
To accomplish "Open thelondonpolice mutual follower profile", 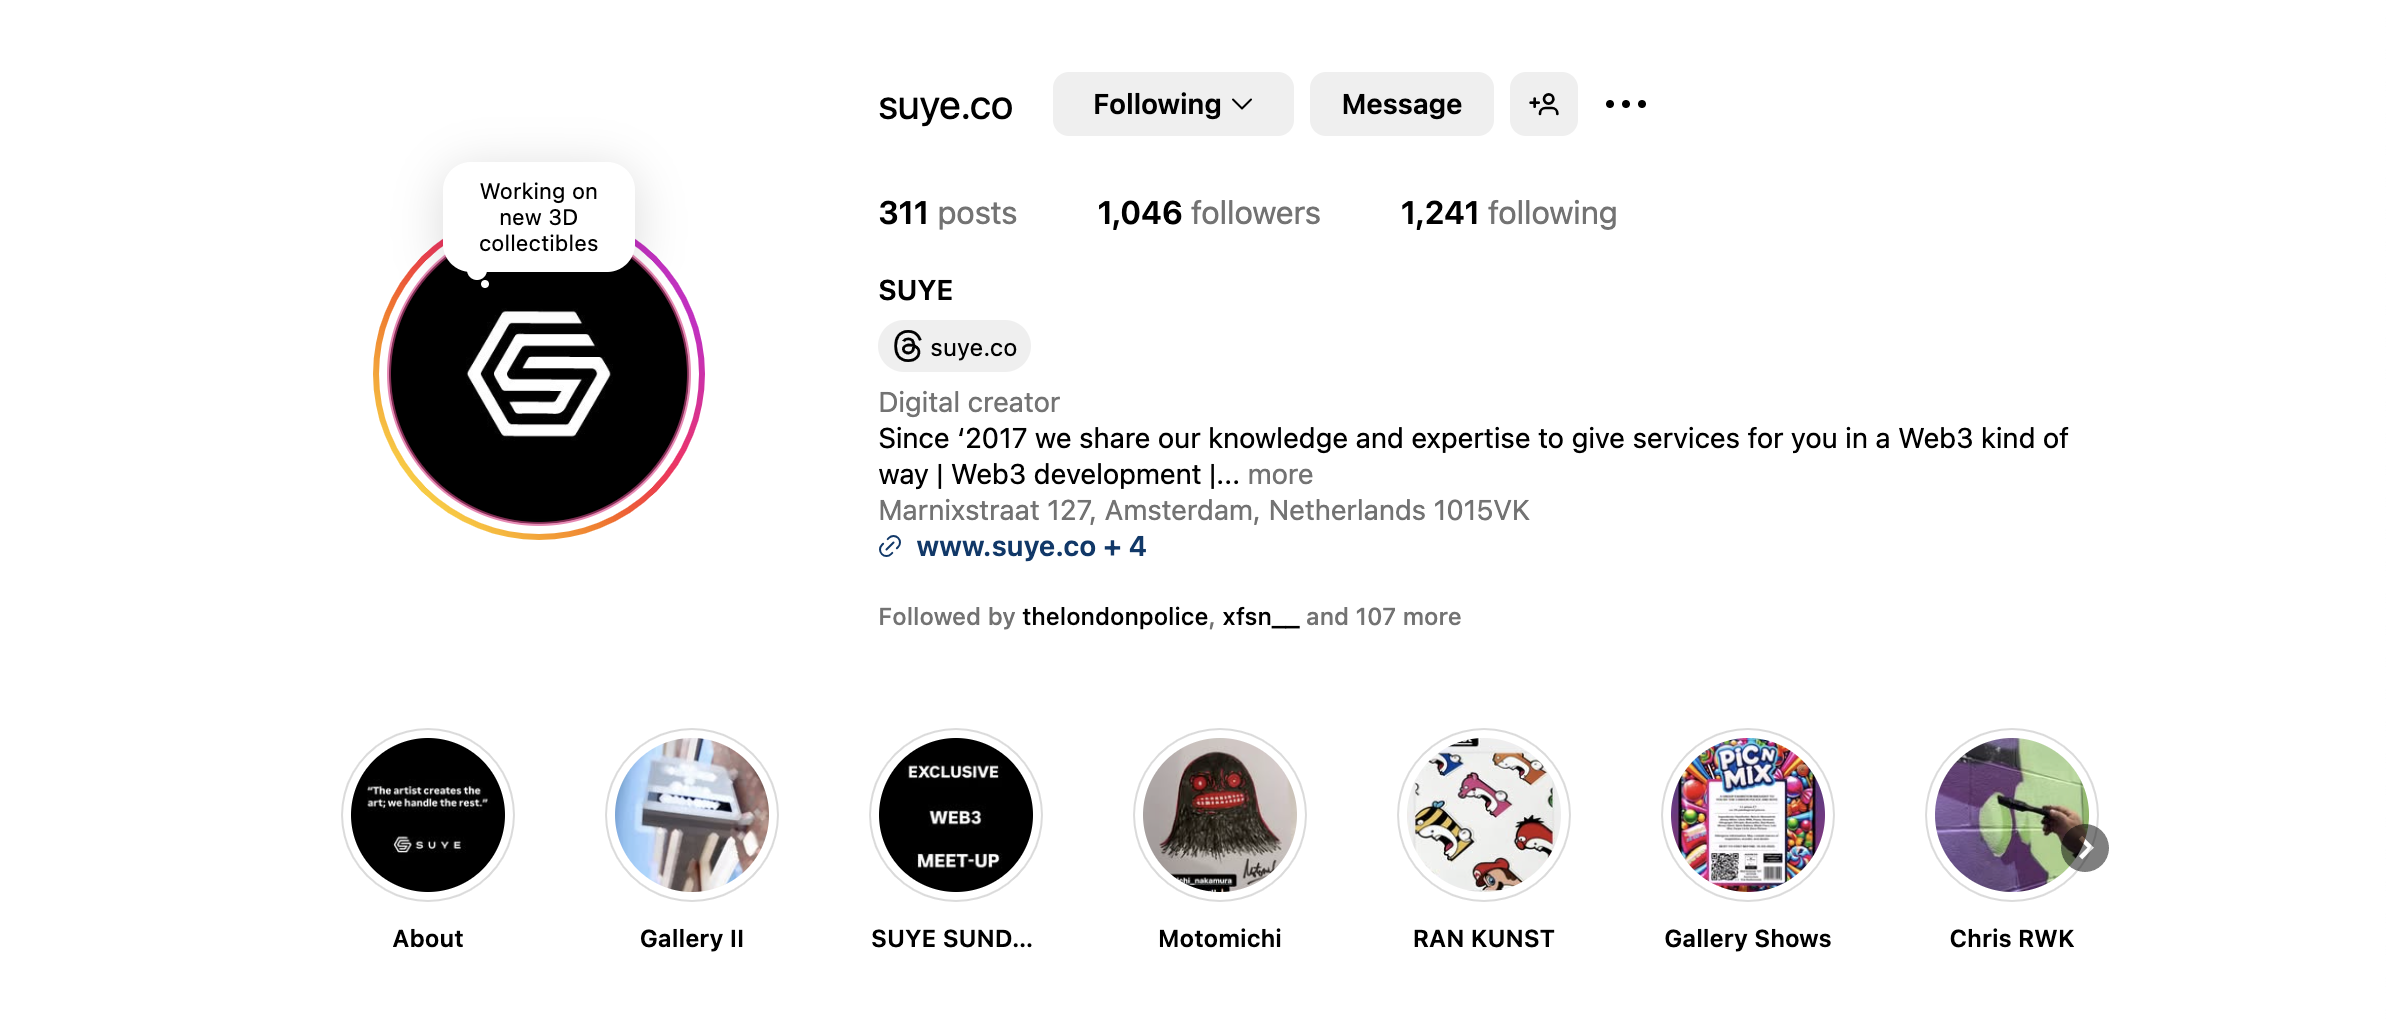I will coord(1115,617).
